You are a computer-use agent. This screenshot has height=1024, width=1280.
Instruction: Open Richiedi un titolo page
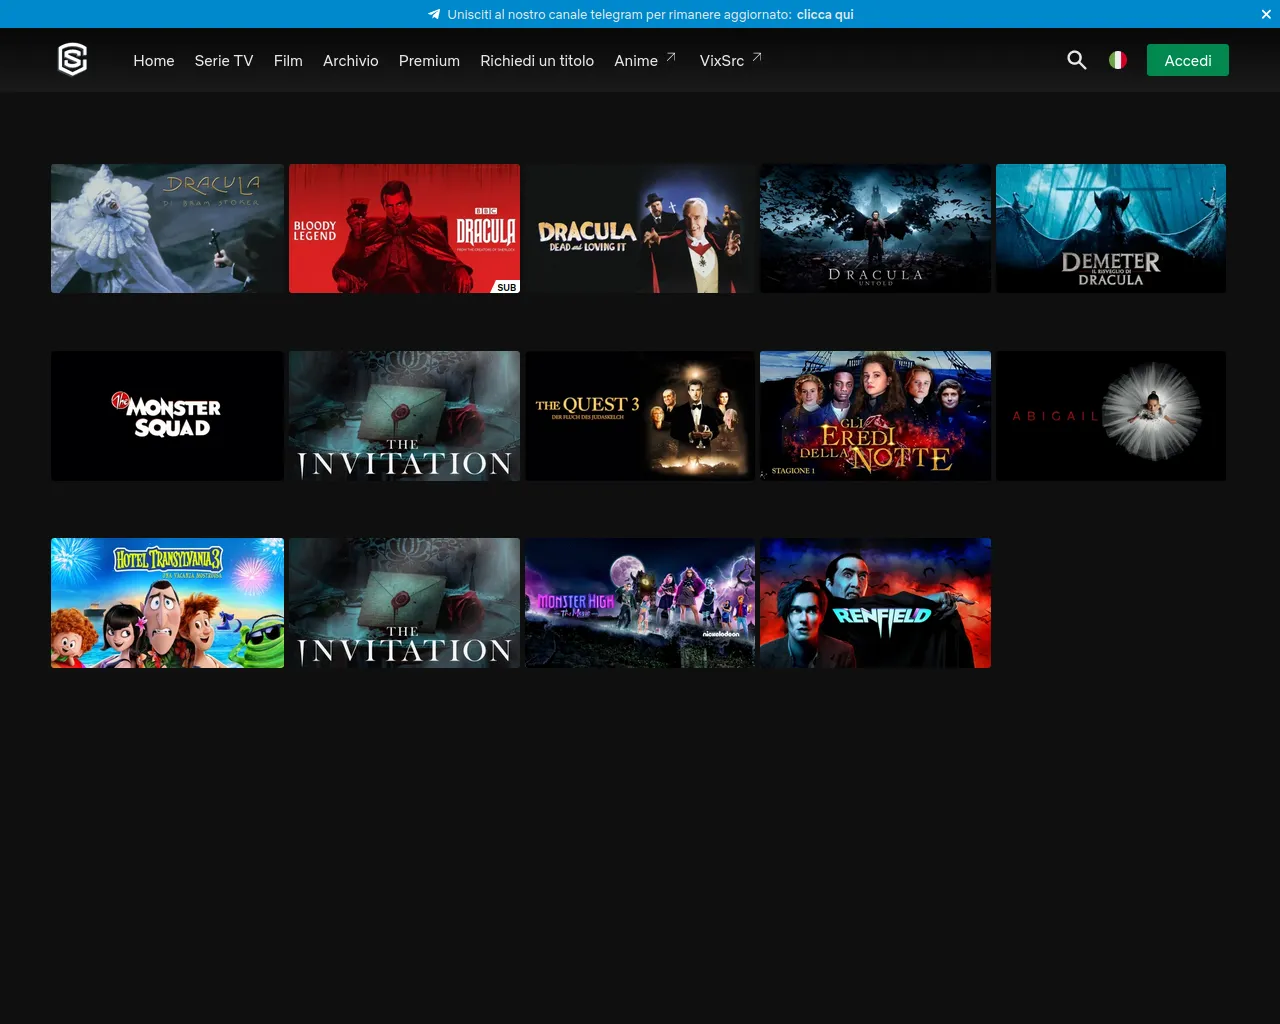537,61
